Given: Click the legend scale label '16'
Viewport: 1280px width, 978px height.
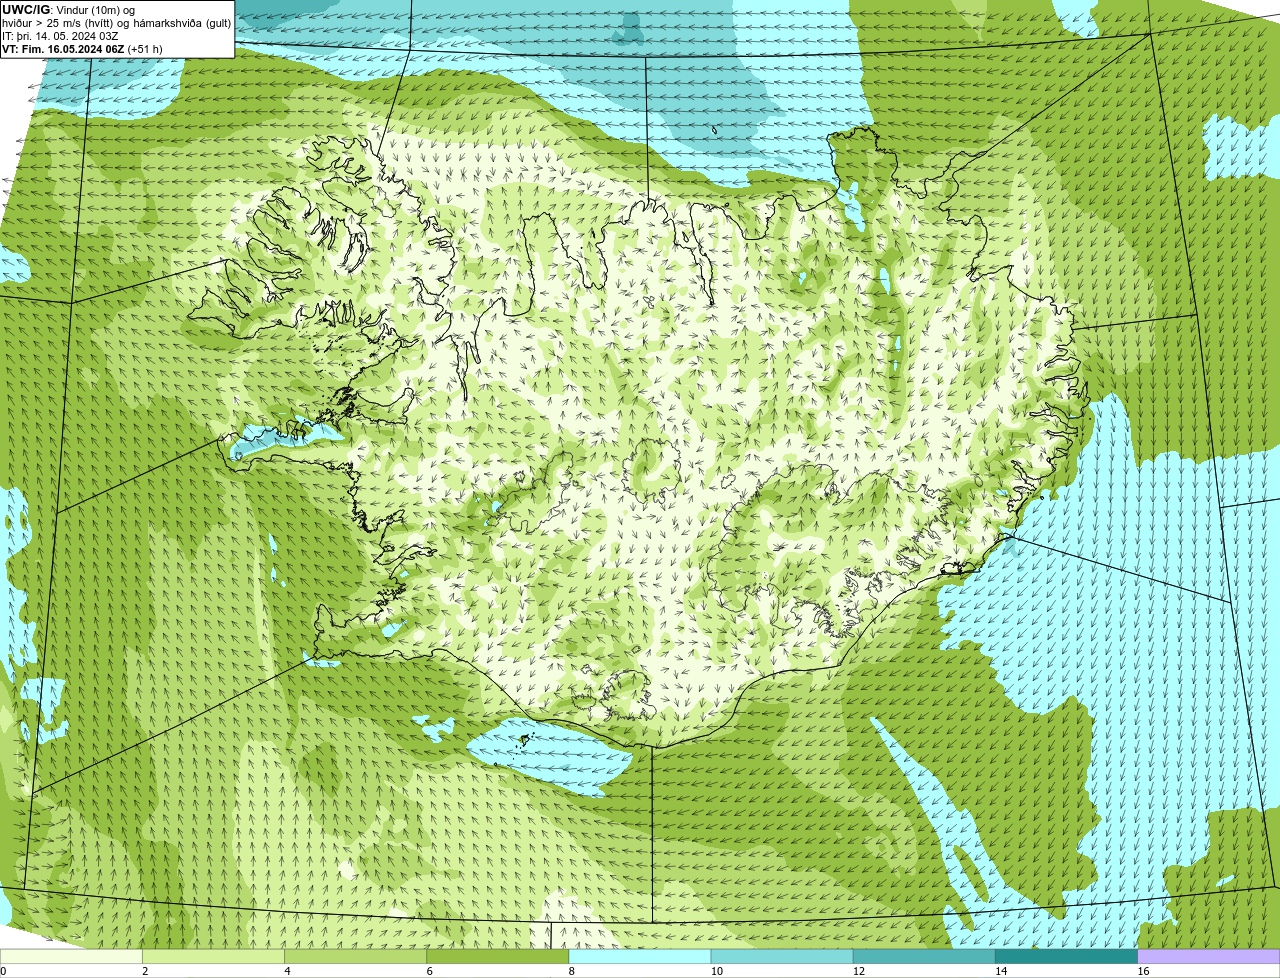Looking at the screenshot, I should click(1143, 971).
